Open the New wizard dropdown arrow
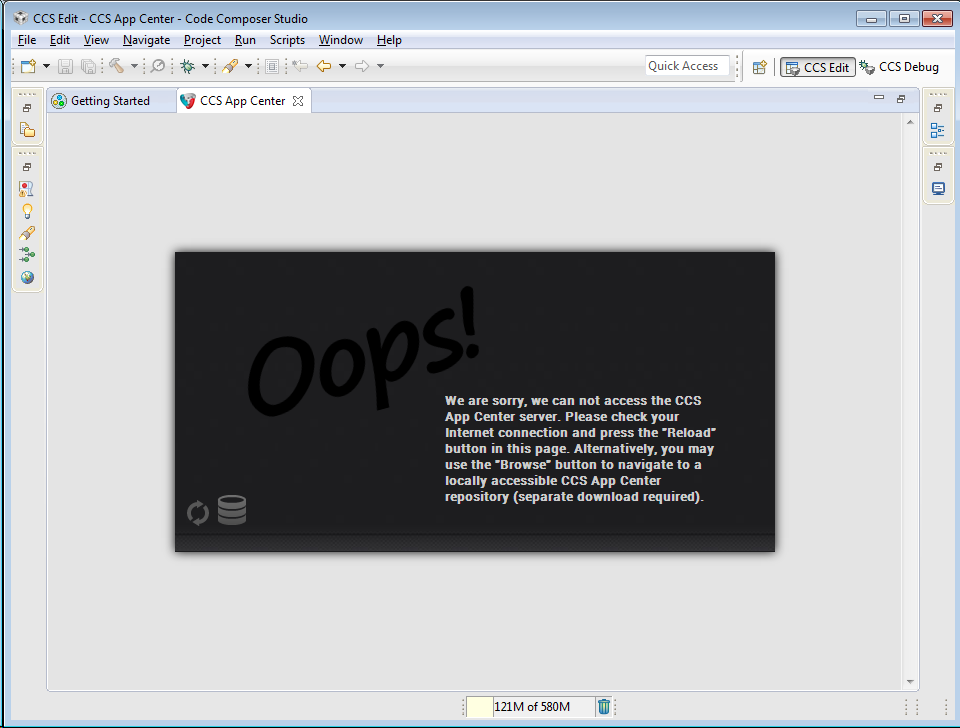 [46, 66]
